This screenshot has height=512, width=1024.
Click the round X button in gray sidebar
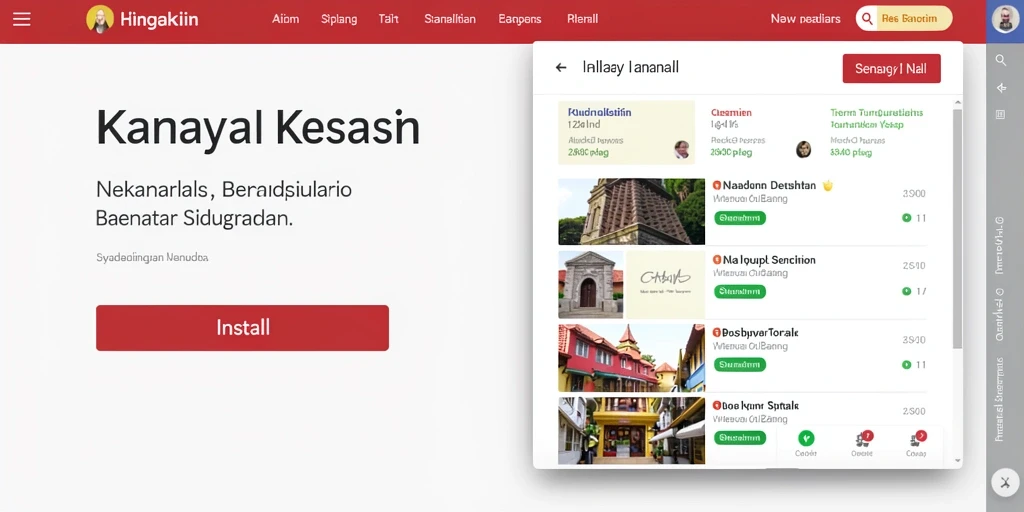pos(1004,483)
